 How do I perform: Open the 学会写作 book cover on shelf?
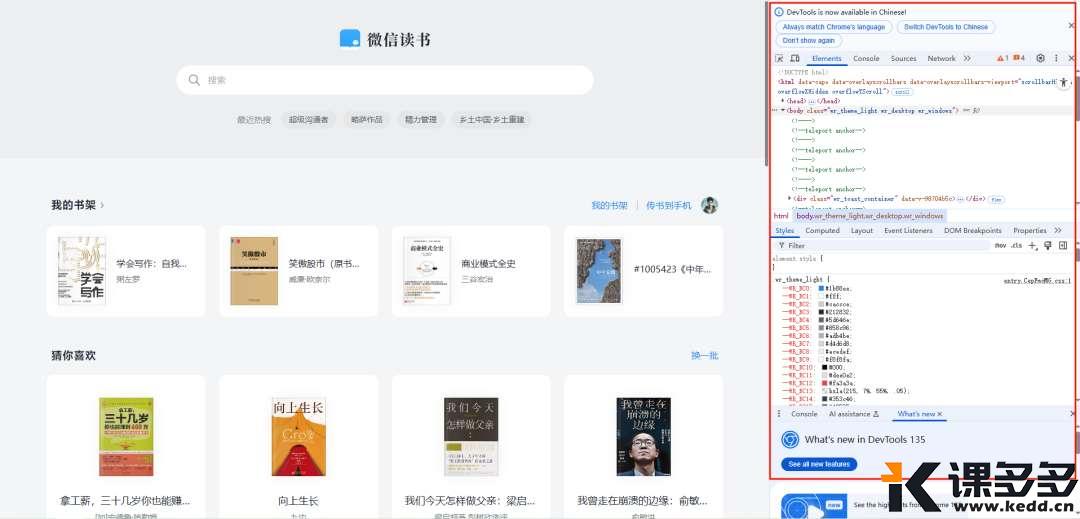tap(82, 271)
